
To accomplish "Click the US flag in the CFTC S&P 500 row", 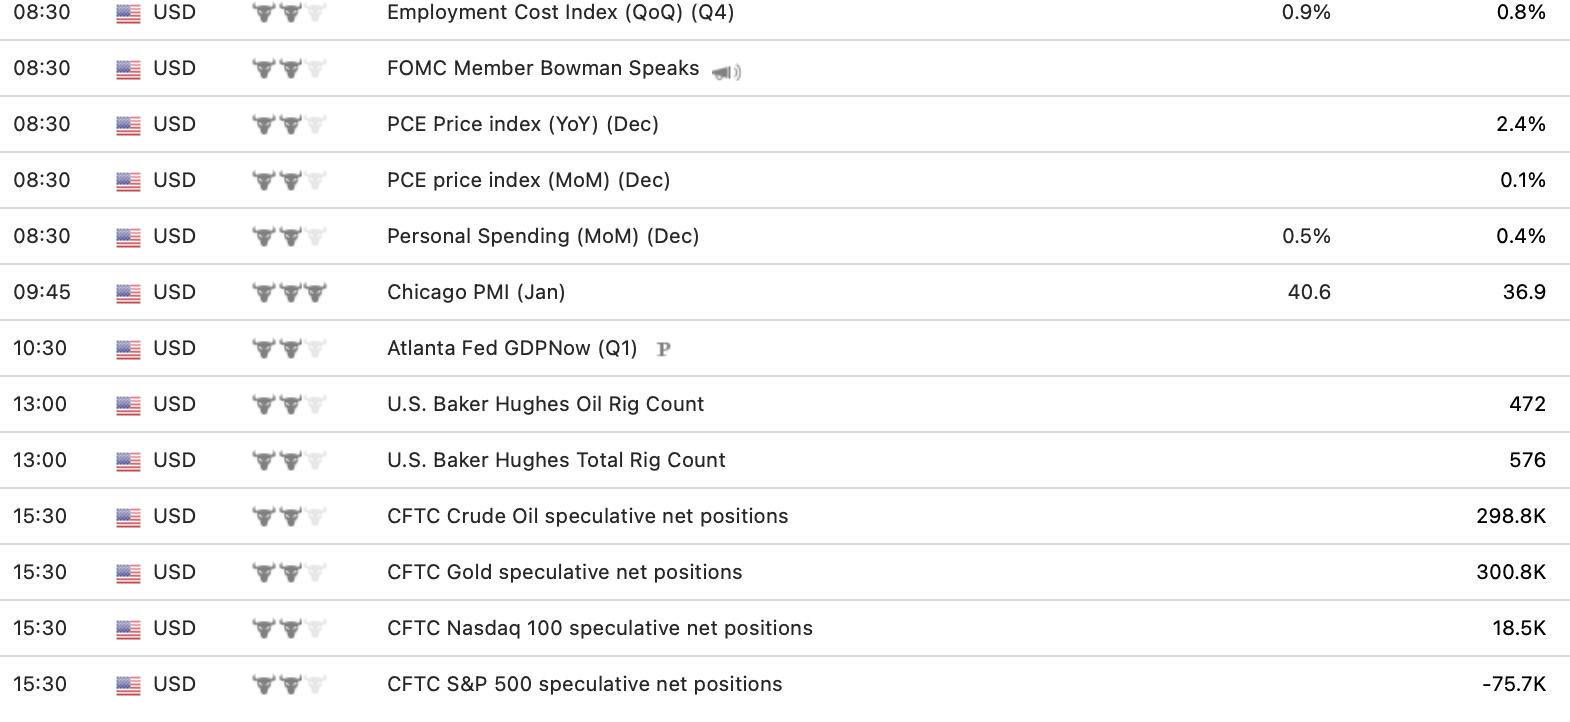I will [128, 685].
